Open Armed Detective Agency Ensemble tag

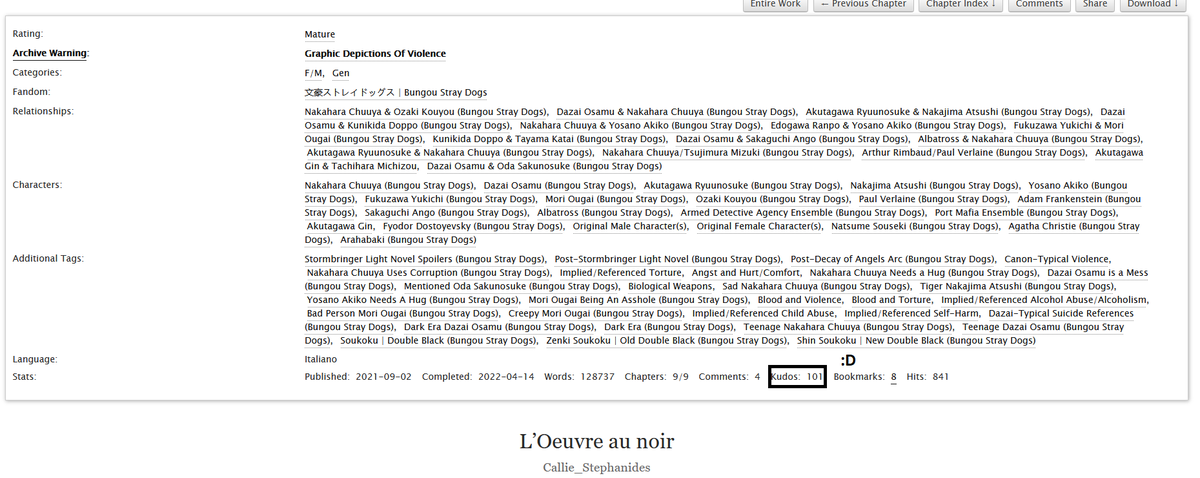(803, 213)
